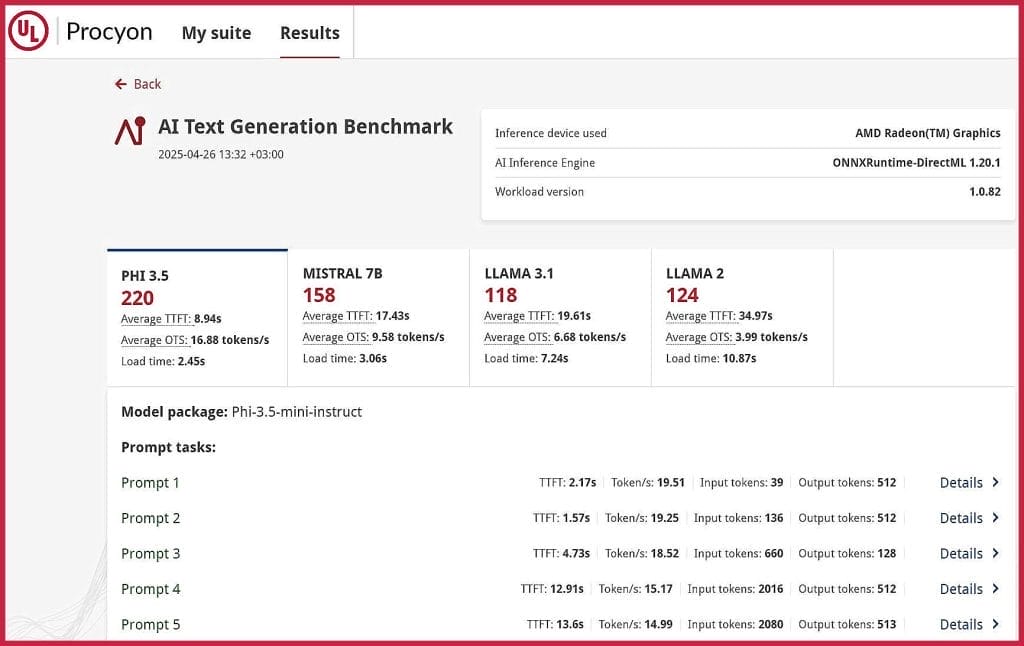The height and width of the screenshot is (646, 1024).
Task: Click Average OTS label under LLAMA 2
Action: (x=699, y=337)
